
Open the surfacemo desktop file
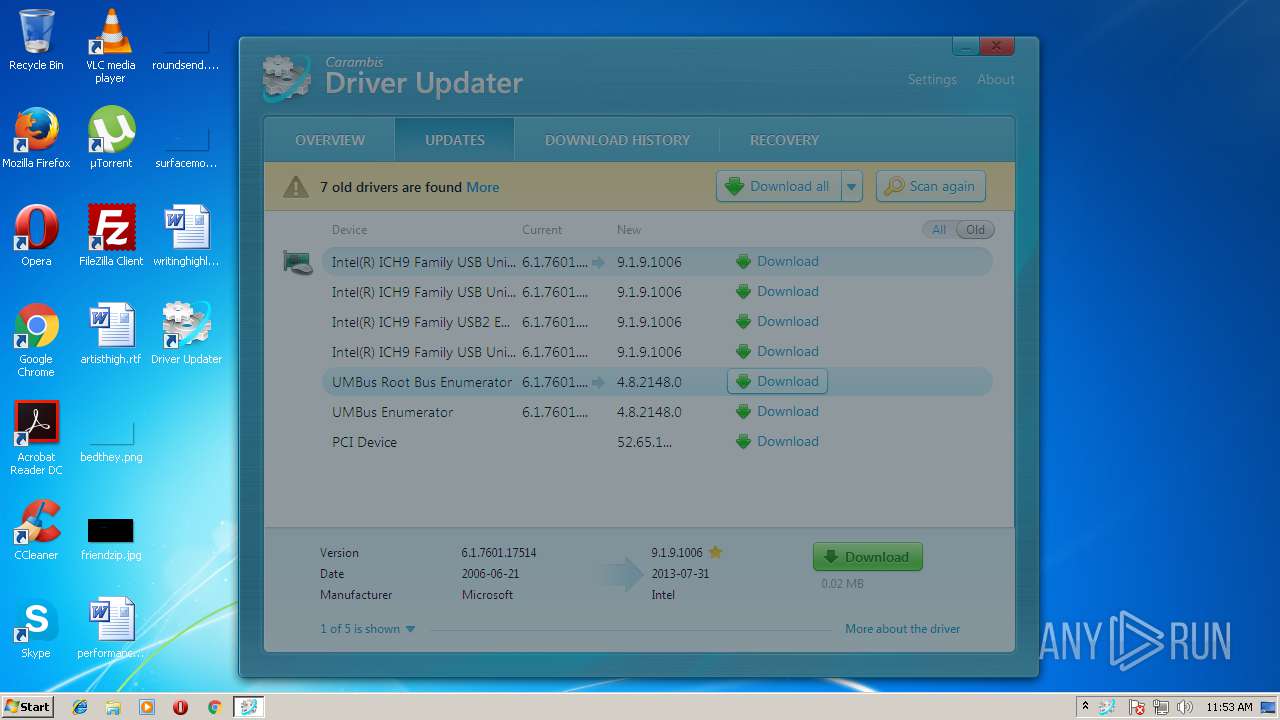coord(186,148)
